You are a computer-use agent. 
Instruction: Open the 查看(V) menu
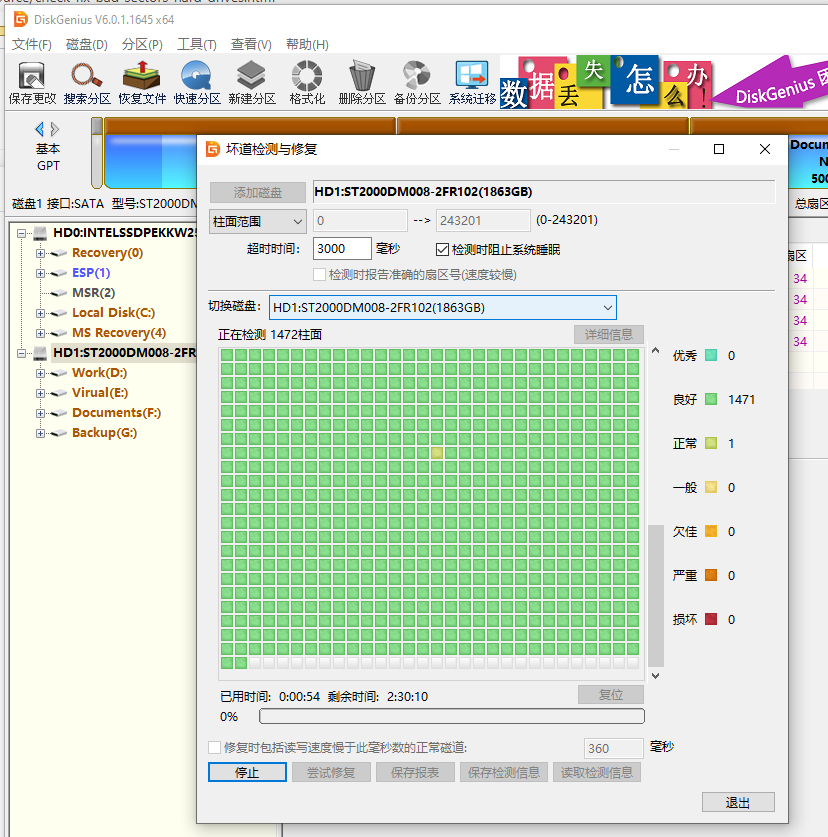(251, 44)
